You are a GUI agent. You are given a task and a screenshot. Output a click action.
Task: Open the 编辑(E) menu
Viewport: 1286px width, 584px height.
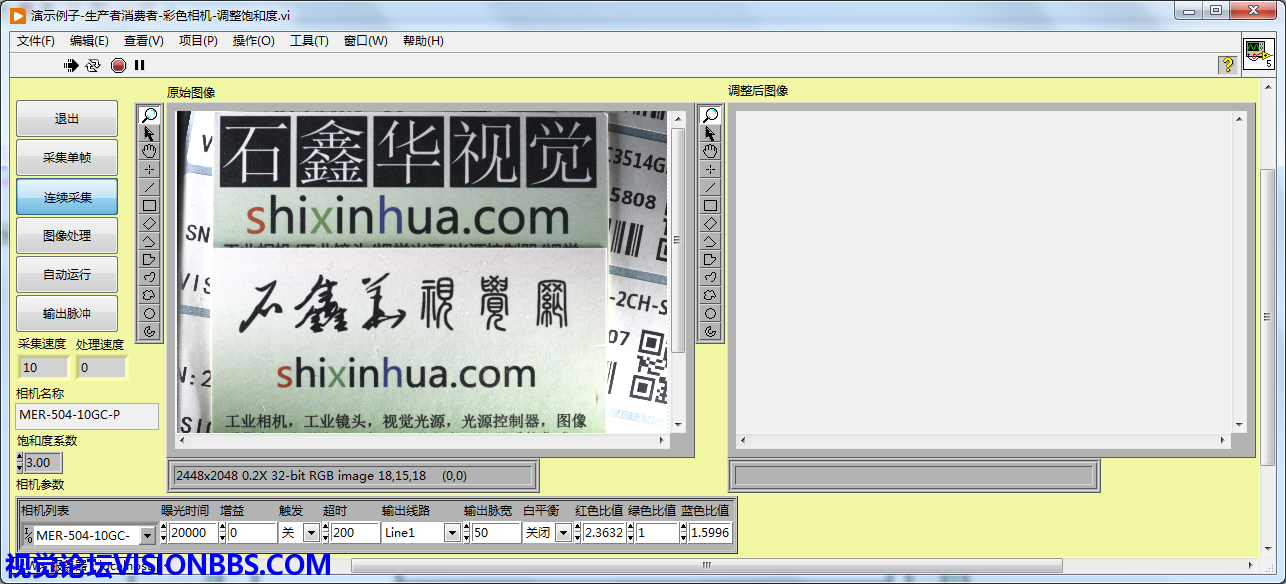click(89, 41)
